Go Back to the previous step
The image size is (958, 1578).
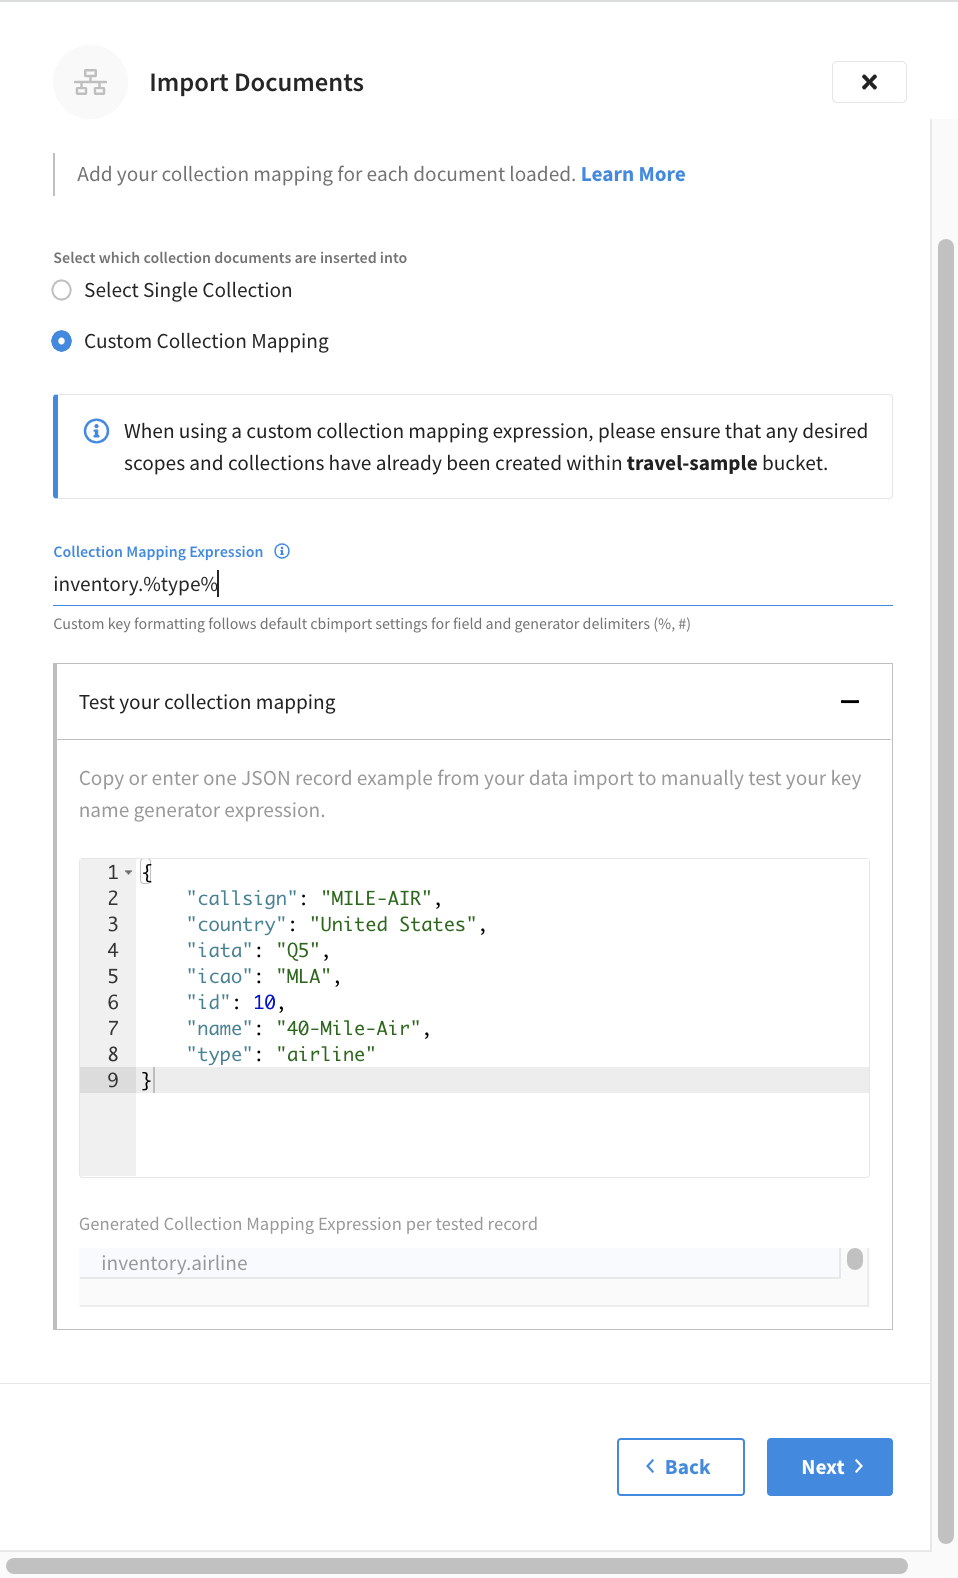click(x=680, y=1467)
